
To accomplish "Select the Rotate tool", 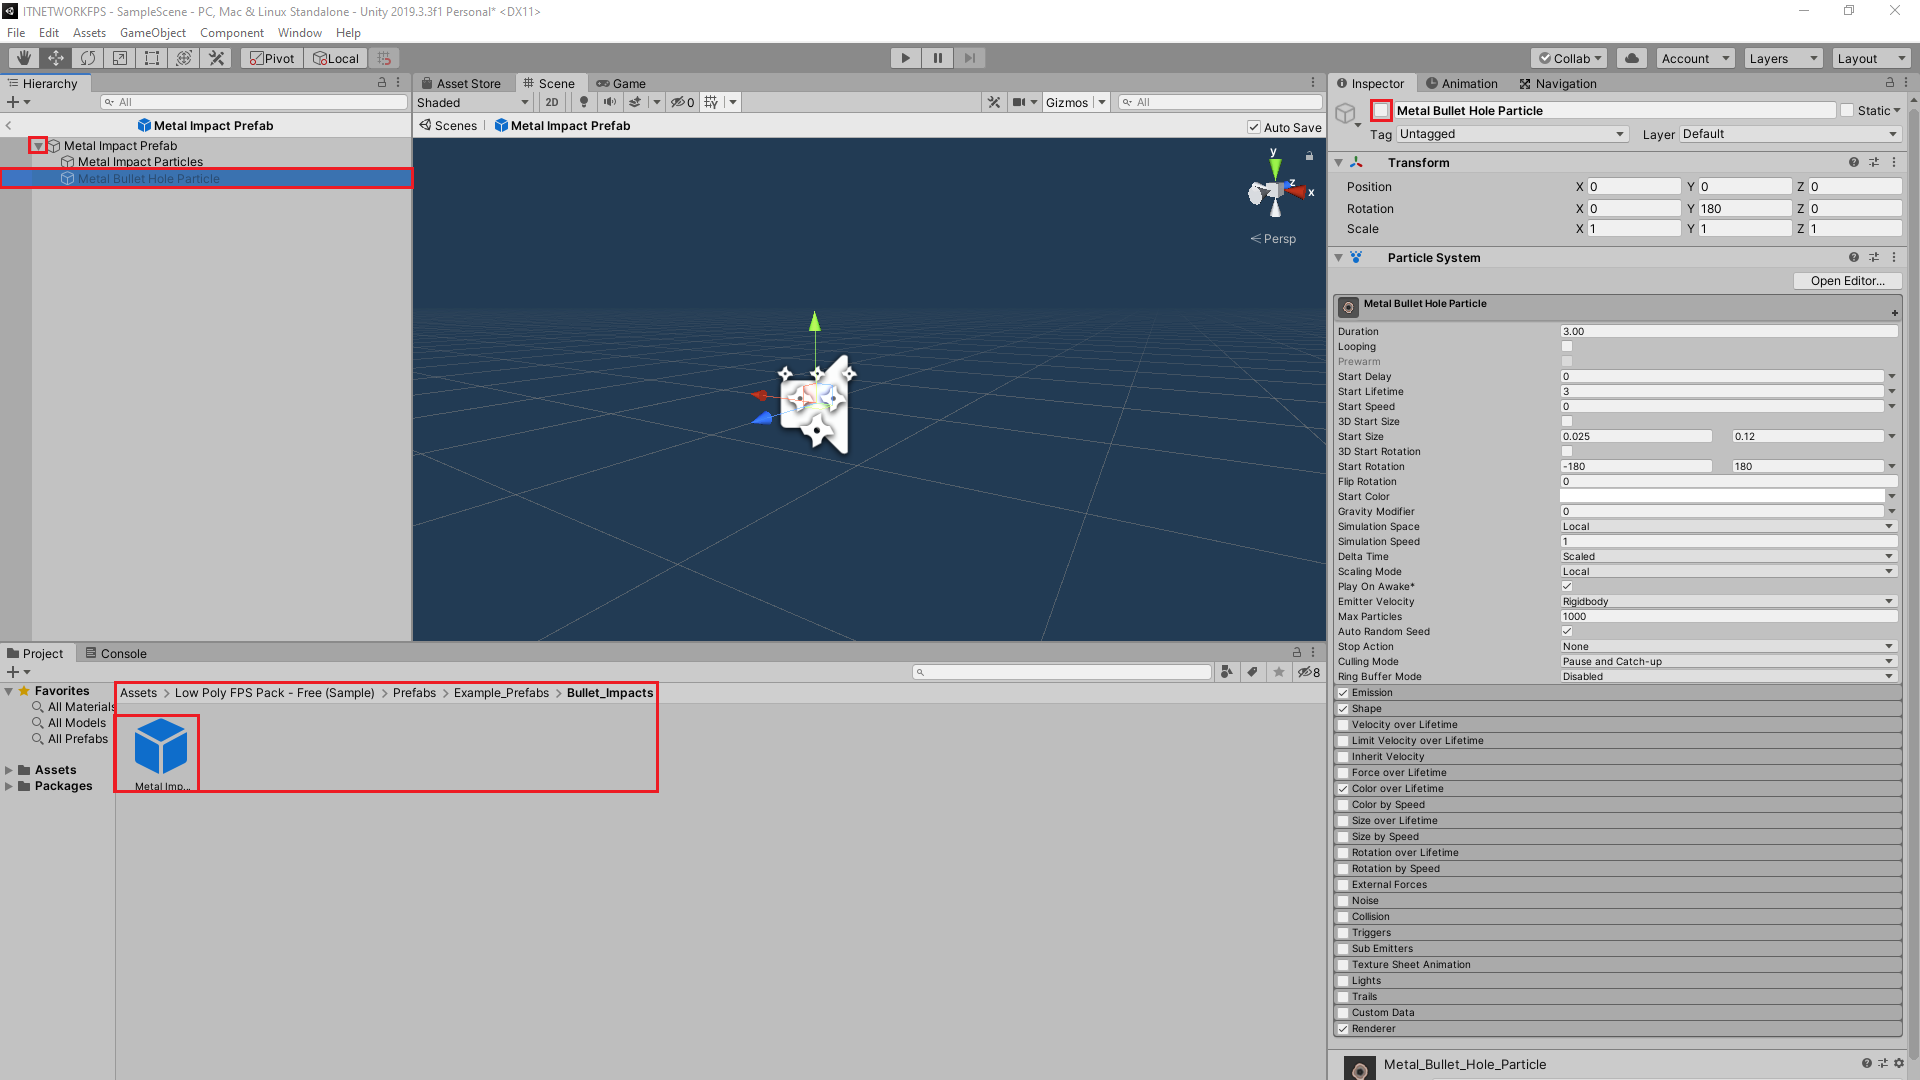I will coord(88,58).
